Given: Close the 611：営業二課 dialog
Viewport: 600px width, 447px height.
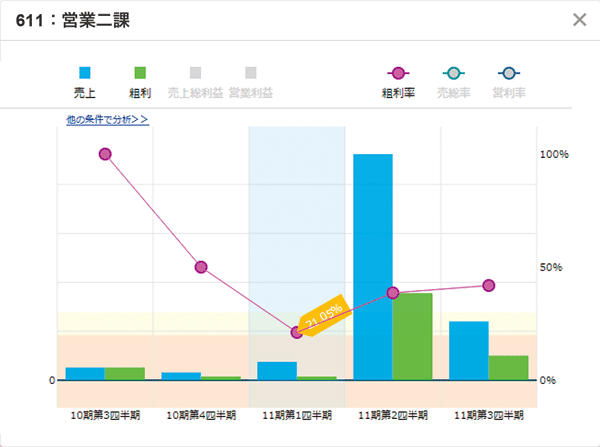Looking at the screenshot, I should 579,19.
